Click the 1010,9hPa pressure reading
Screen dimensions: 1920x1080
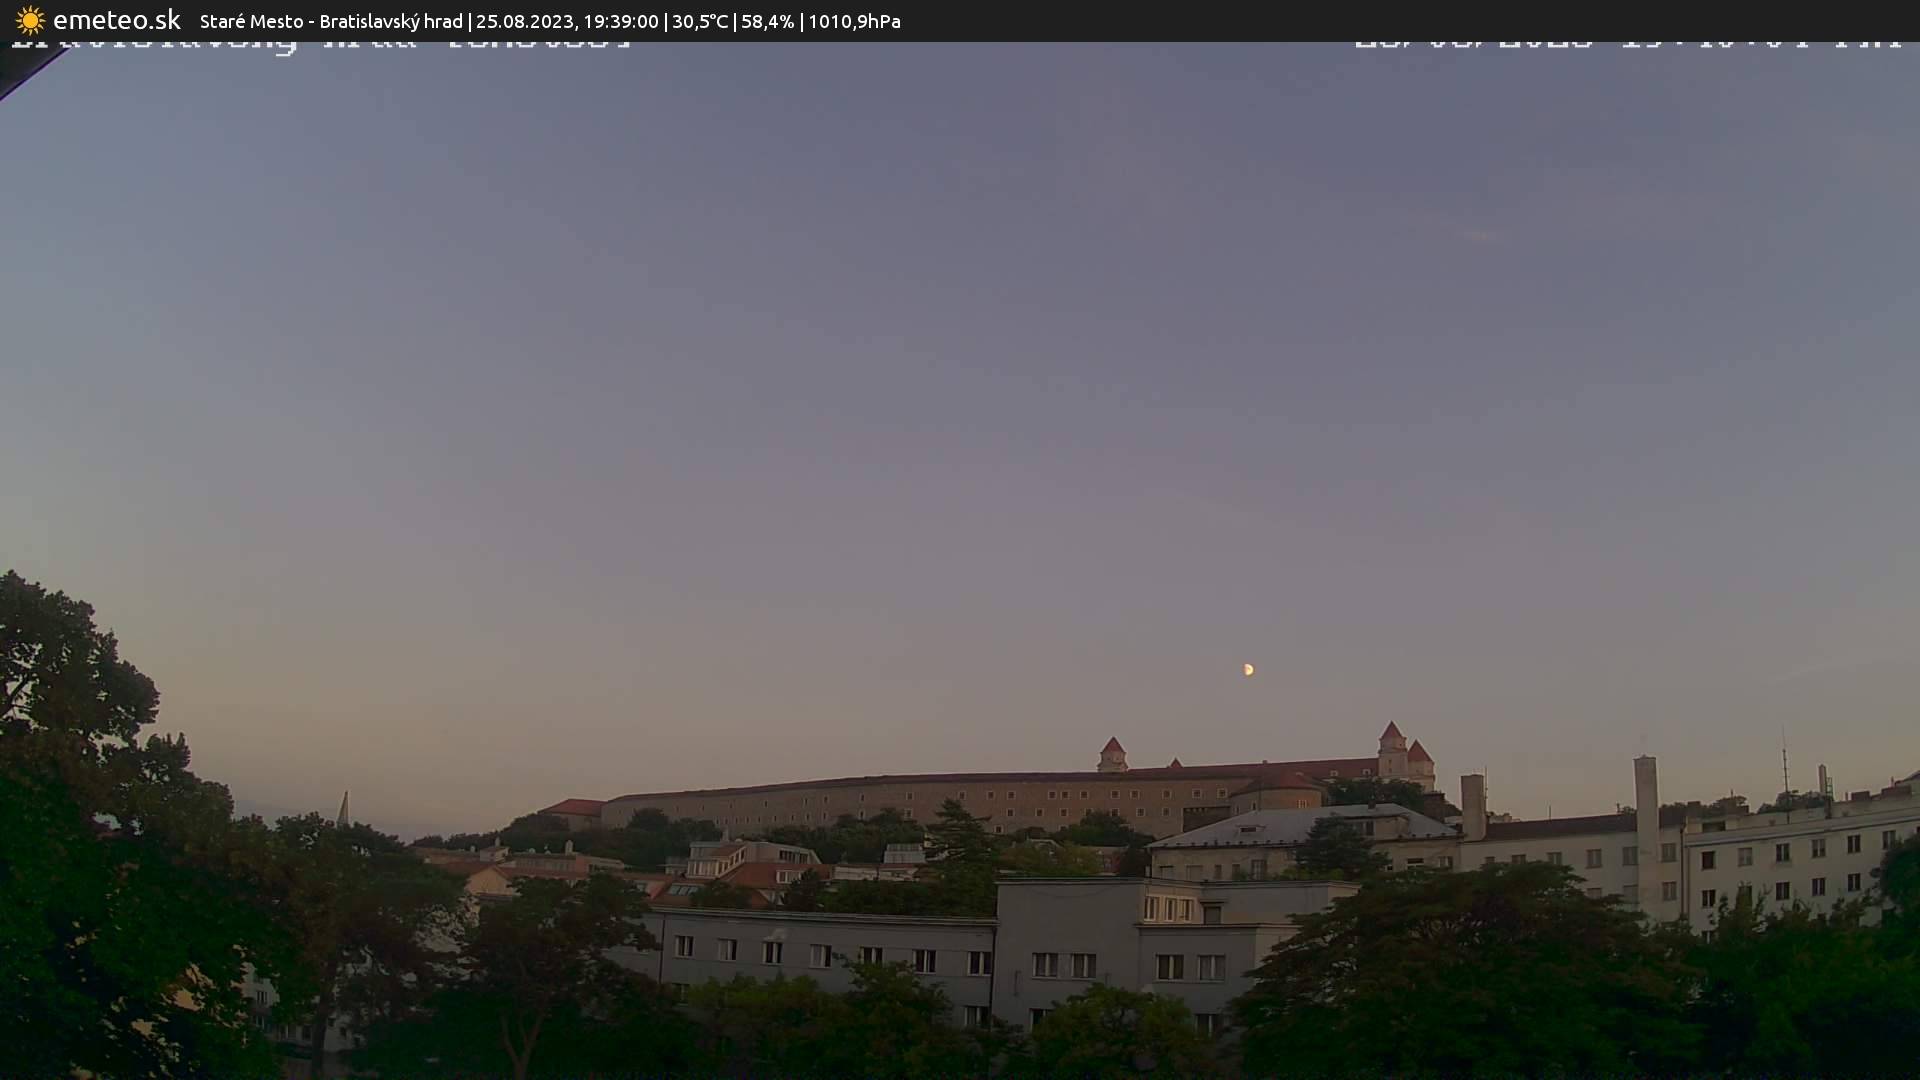pos(854,21)
